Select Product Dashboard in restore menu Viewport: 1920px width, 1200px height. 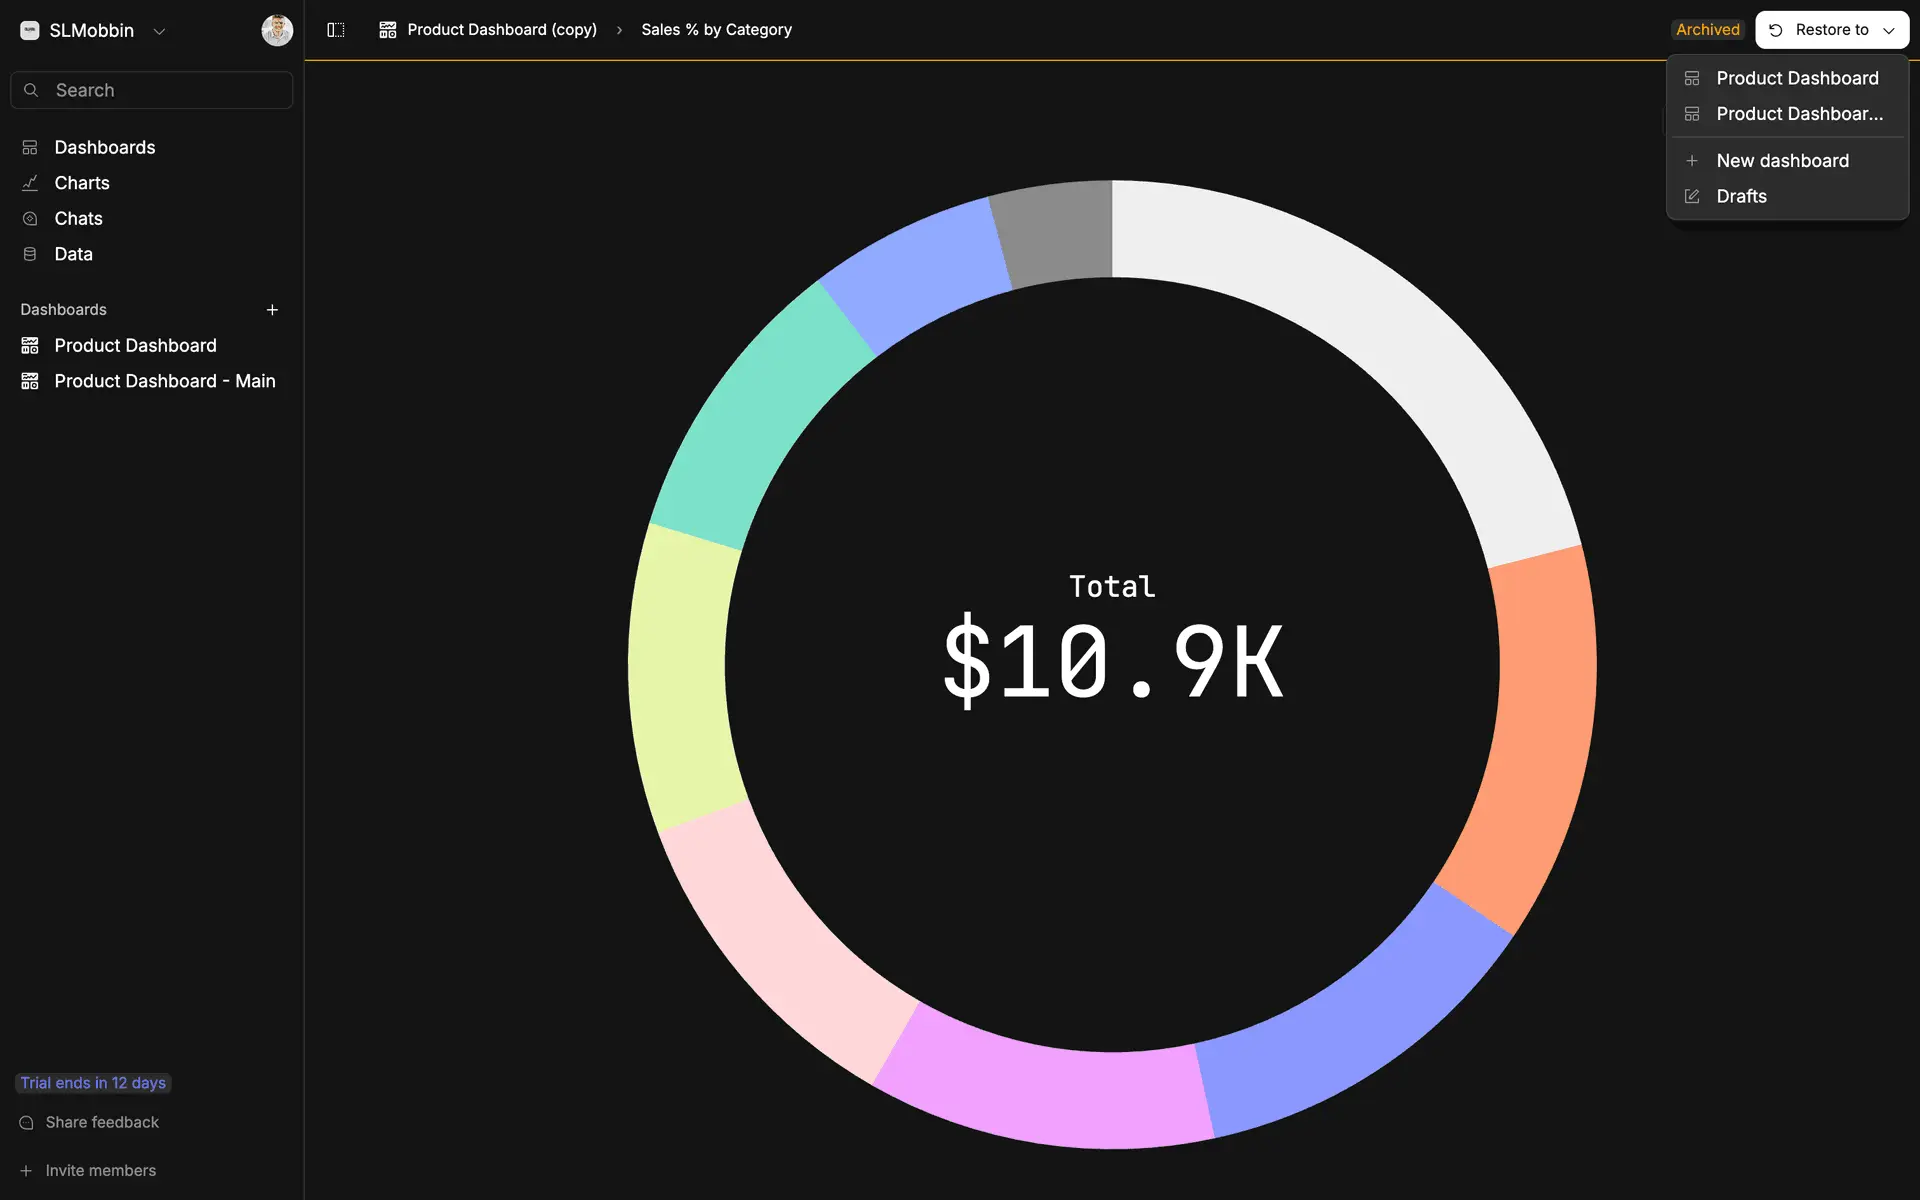[x=1796, y=78]
